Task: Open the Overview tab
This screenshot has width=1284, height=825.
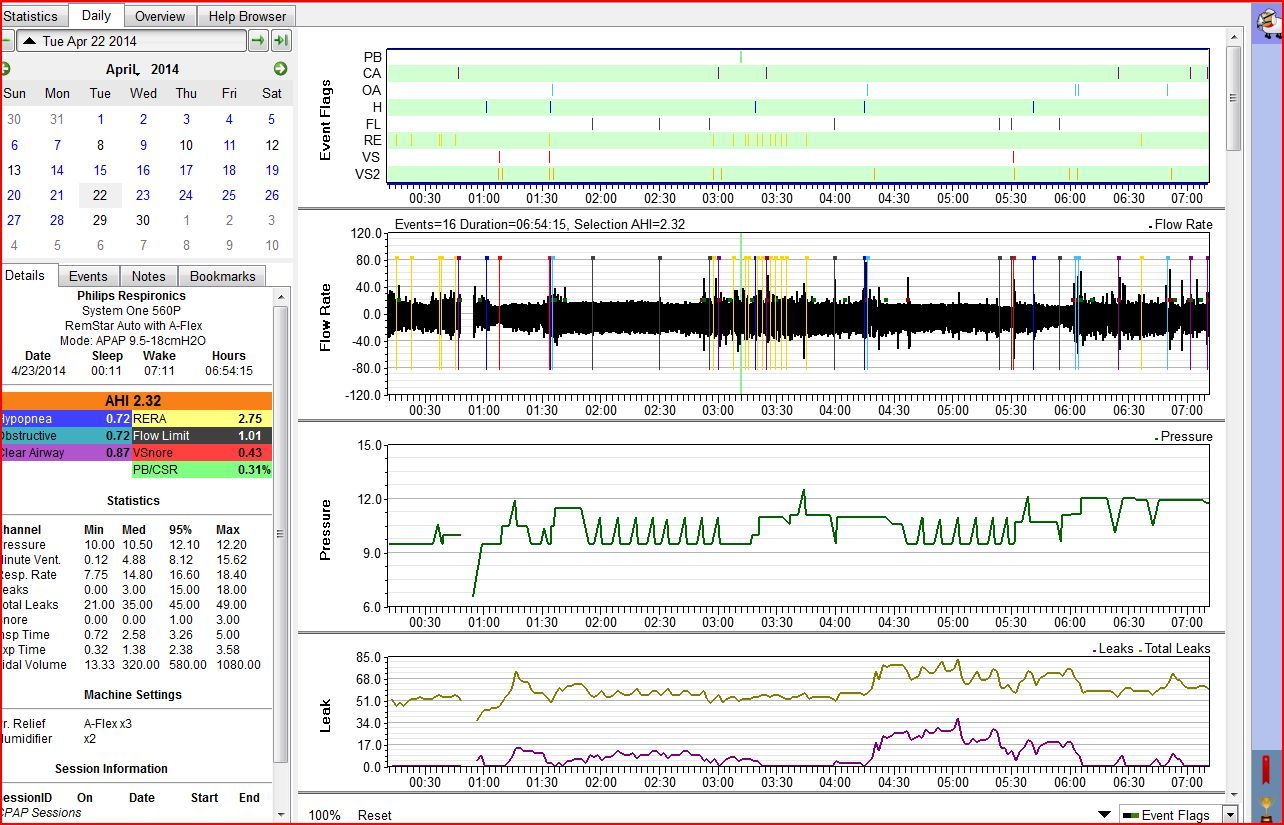Action: click(x=160, y=16)
